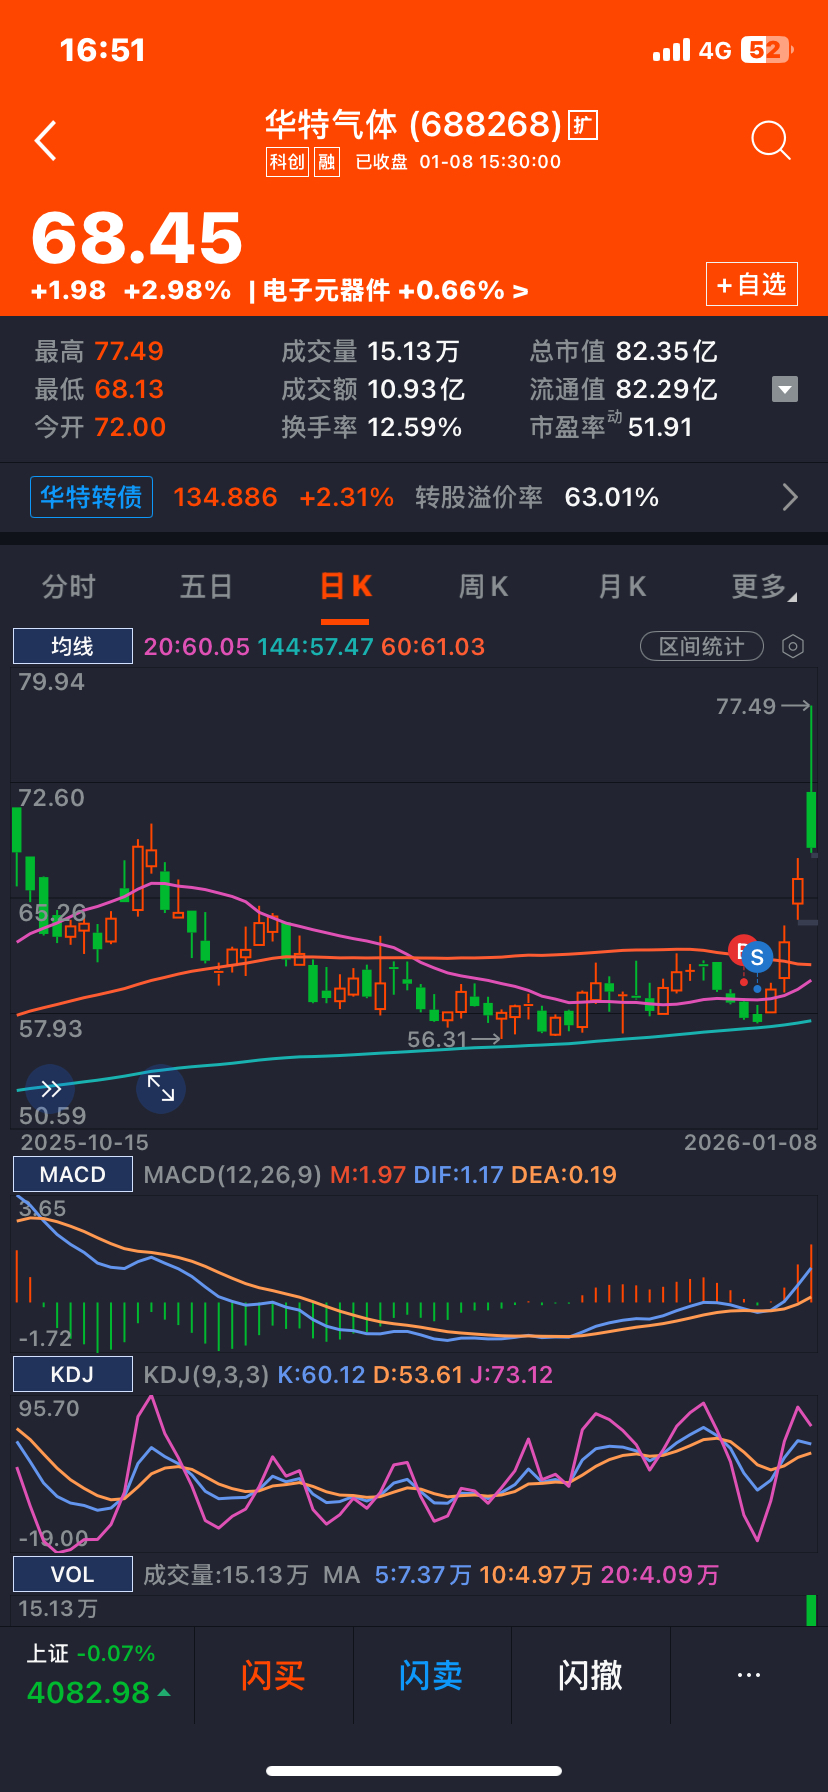Tap 流通值 82.29亿 value
Image resolution: width=828 pixels, height=1792 pixels.
point(667,389)
